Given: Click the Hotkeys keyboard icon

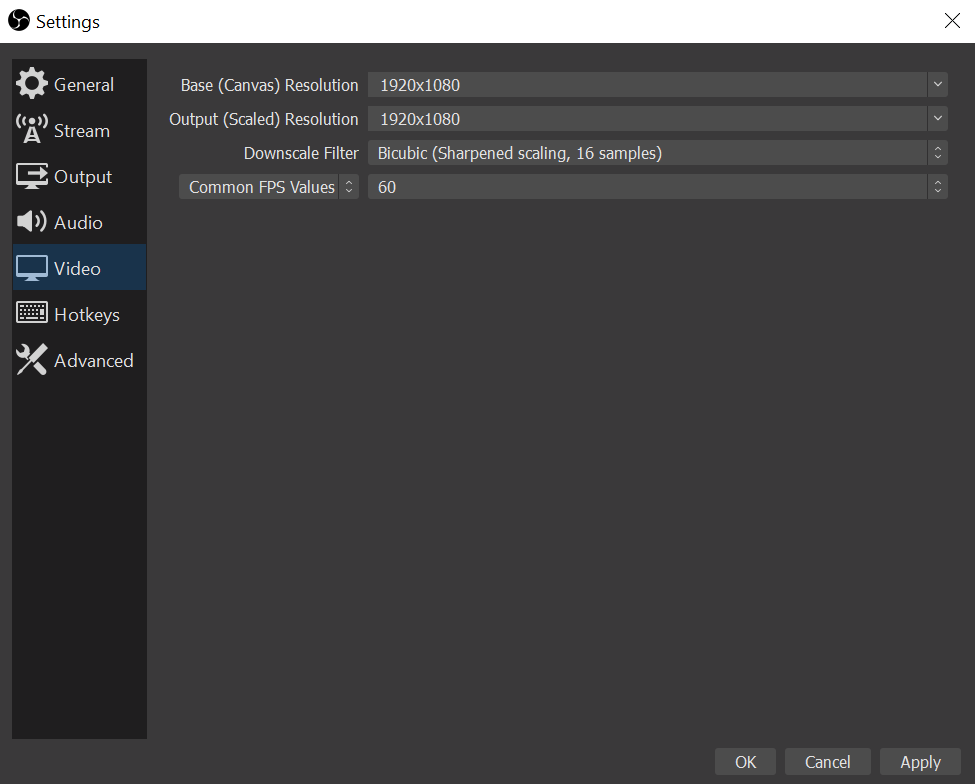Looking at the screenshot, I should point(32,314).
